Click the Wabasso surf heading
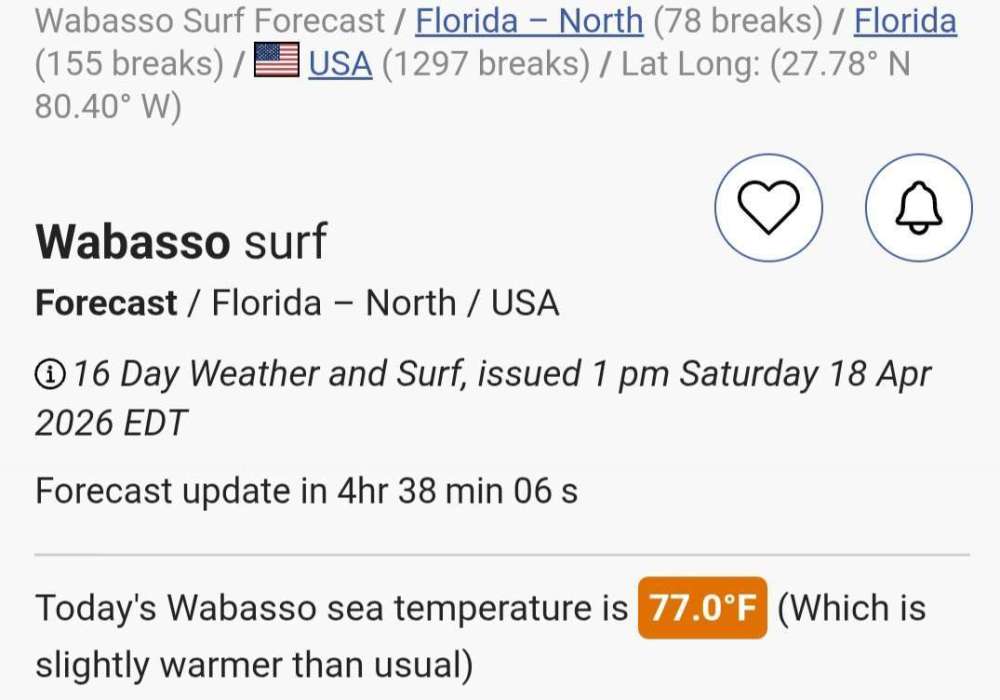Screen dimensions: 1000x700 coord(181,242)
